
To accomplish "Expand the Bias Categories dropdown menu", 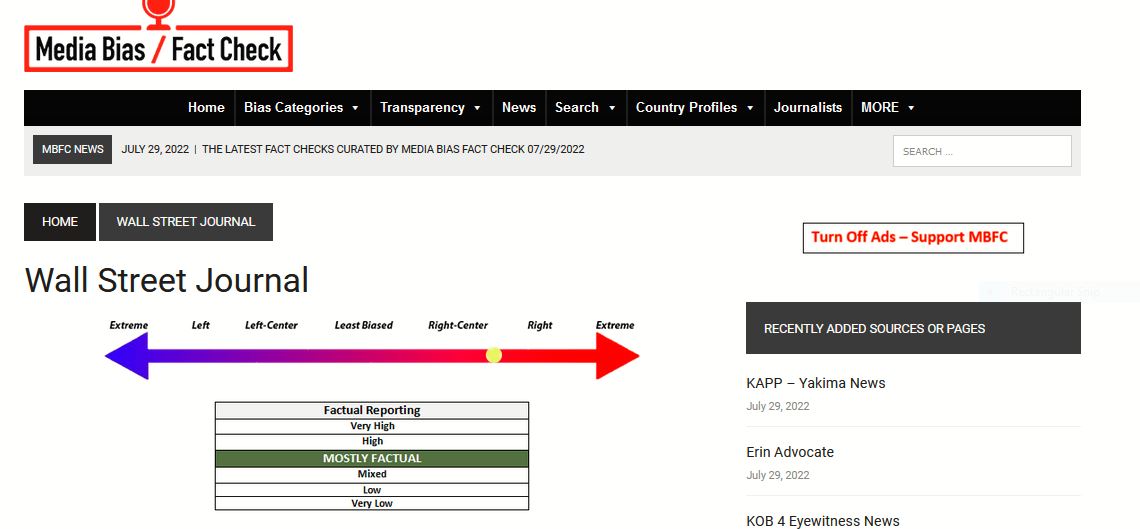I will [302, 108].
